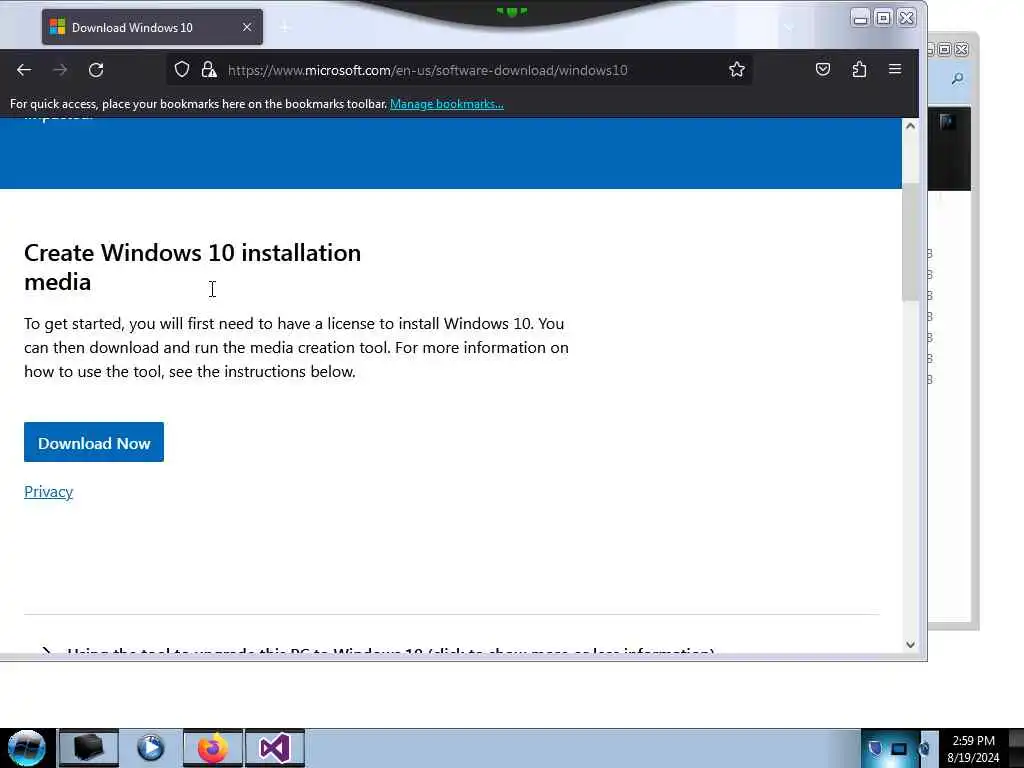Go back using the browser back arrow
Viewport: 1024px width, 768px height.
[24, 70]
